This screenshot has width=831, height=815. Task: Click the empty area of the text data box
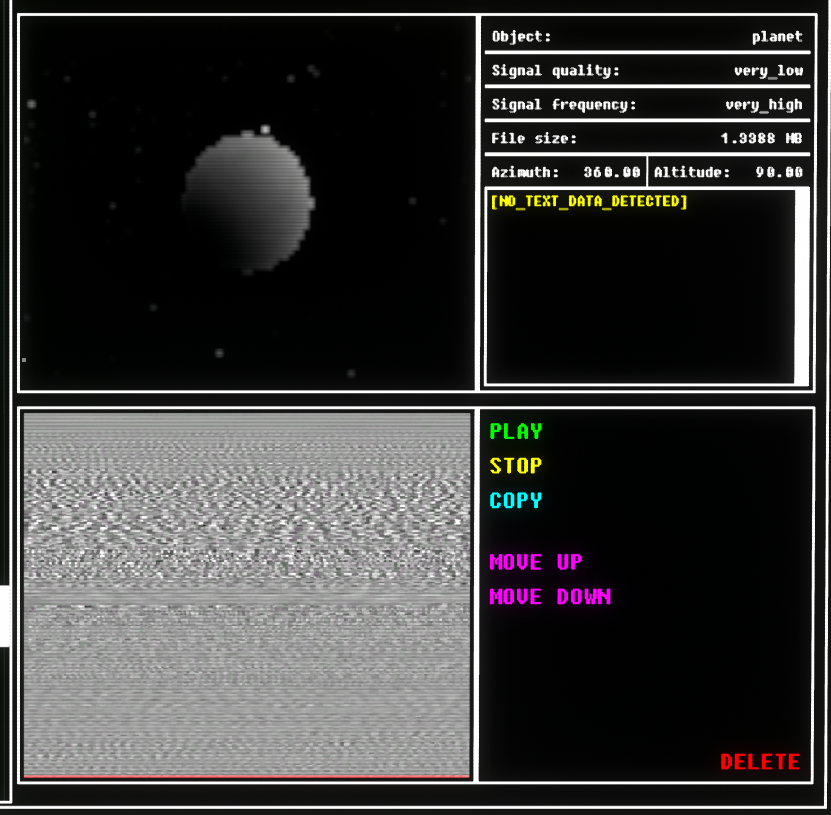[x=640, y=300]
